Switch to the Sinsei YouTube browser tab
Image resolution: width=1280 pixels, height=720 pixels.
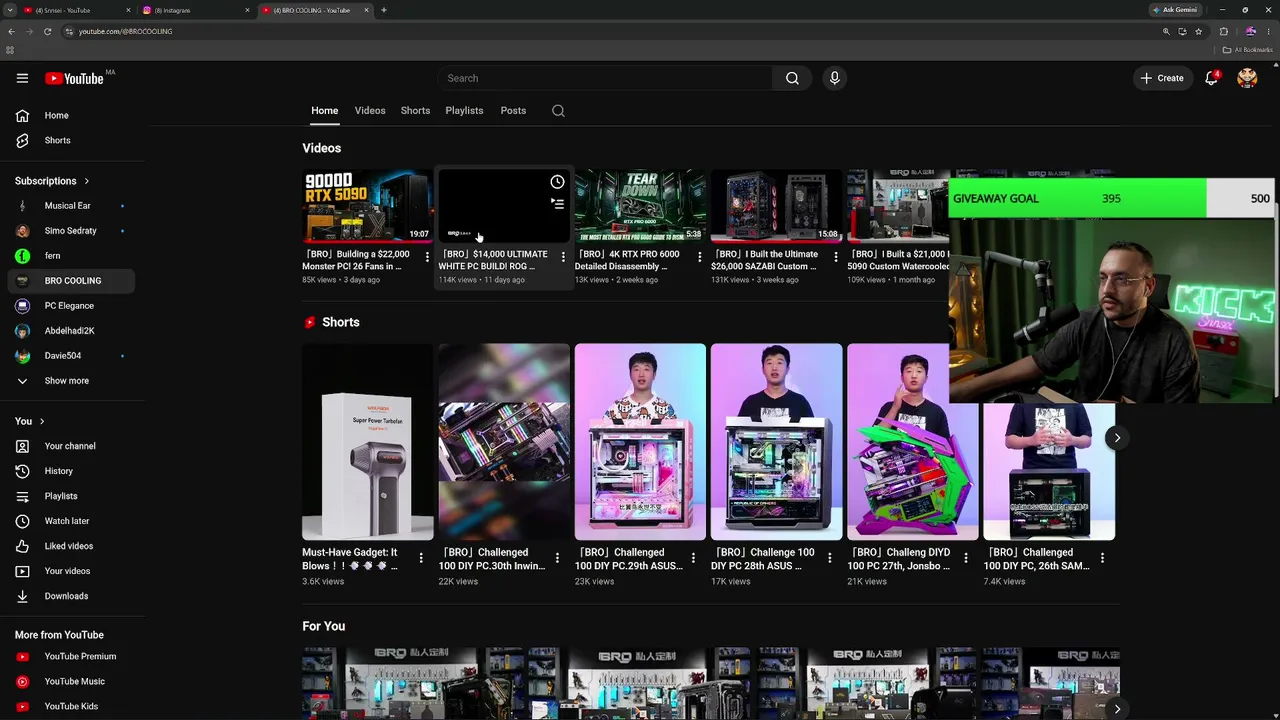pos(74,10)
